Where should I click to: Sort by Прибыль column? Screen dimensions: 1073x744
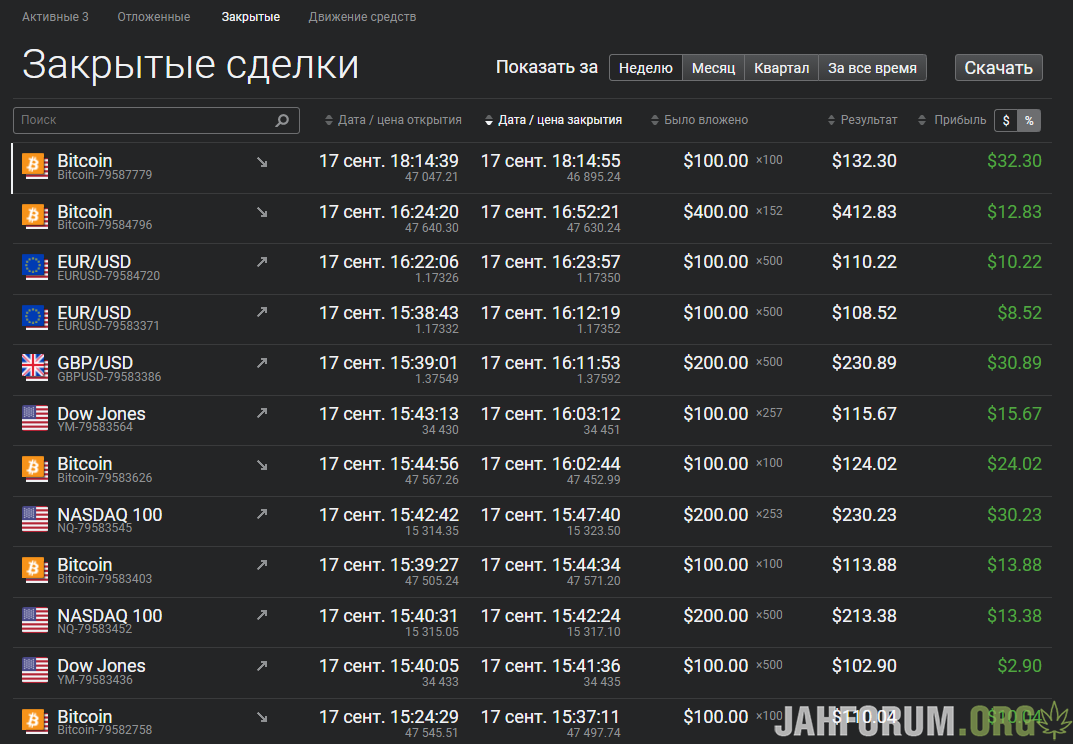pos(953,120)
